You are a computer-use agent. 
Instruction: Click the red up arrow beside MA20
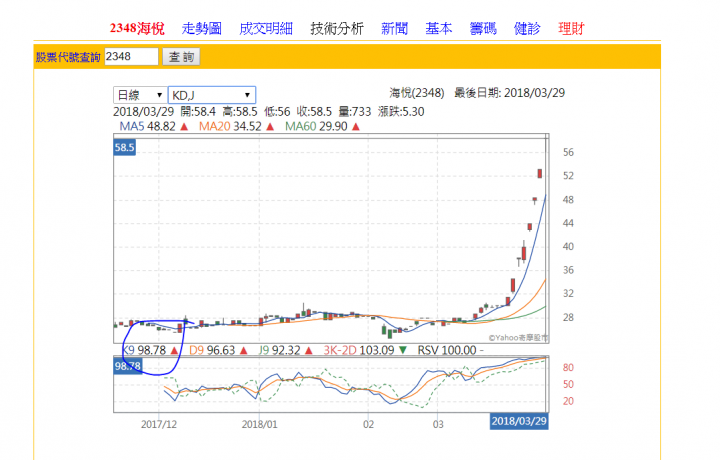point(270,126)
